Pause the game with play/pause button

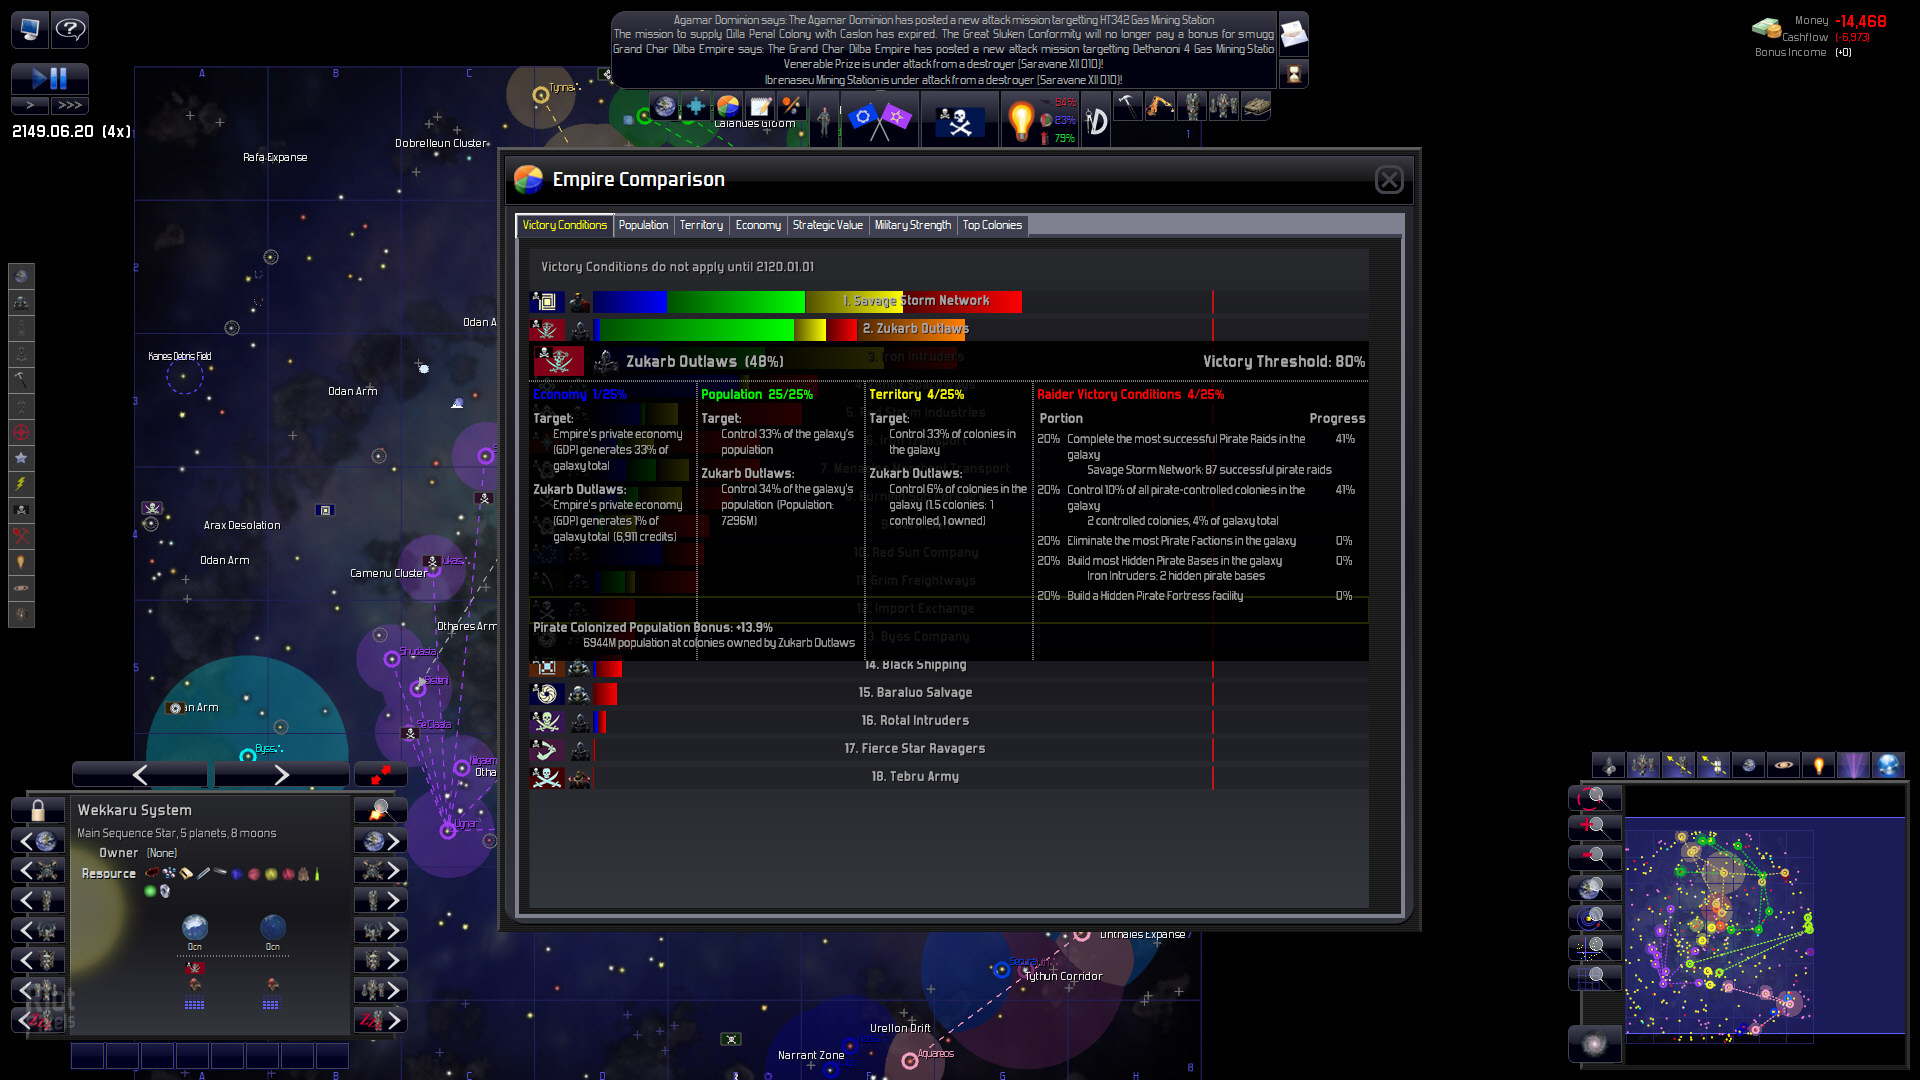pyautogui.click(x=49, y=78)
